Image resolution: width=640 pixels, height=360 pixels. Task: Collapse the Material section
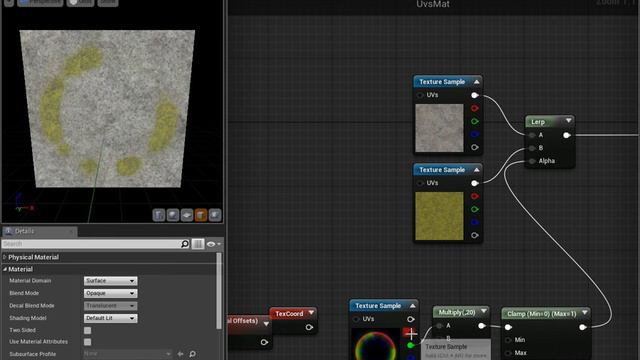coord(4,269)
